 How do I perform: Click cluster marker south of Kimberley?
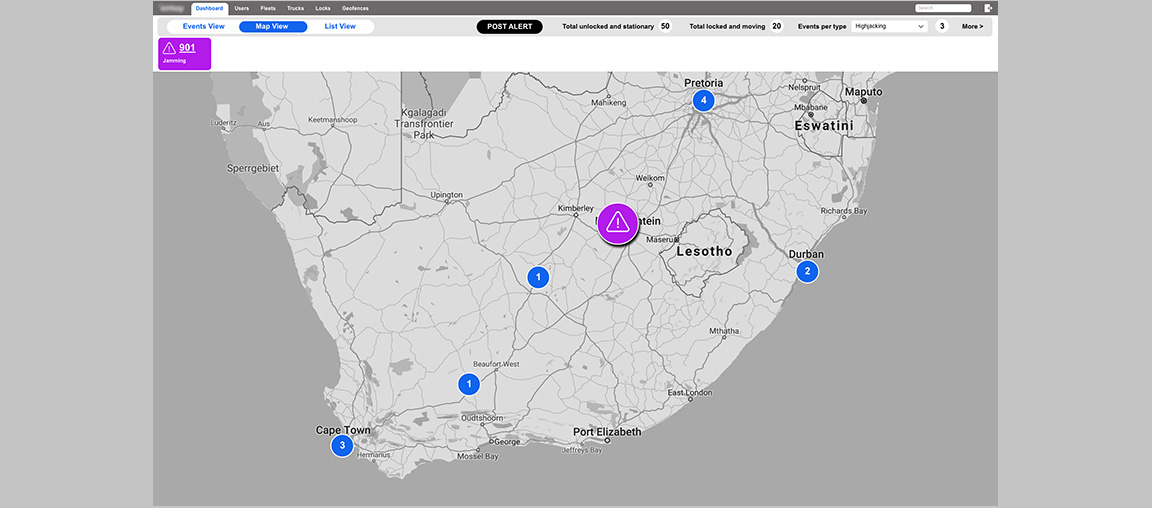(x=538, y=277)
